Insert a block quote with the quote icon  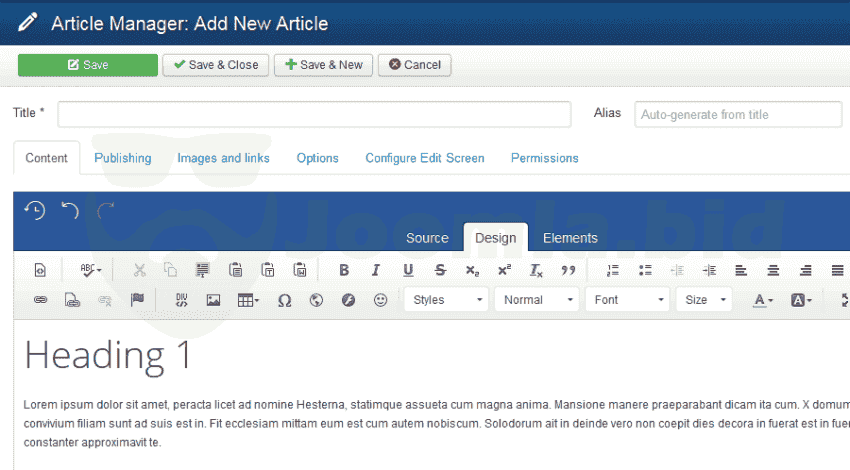pos(568,270)
